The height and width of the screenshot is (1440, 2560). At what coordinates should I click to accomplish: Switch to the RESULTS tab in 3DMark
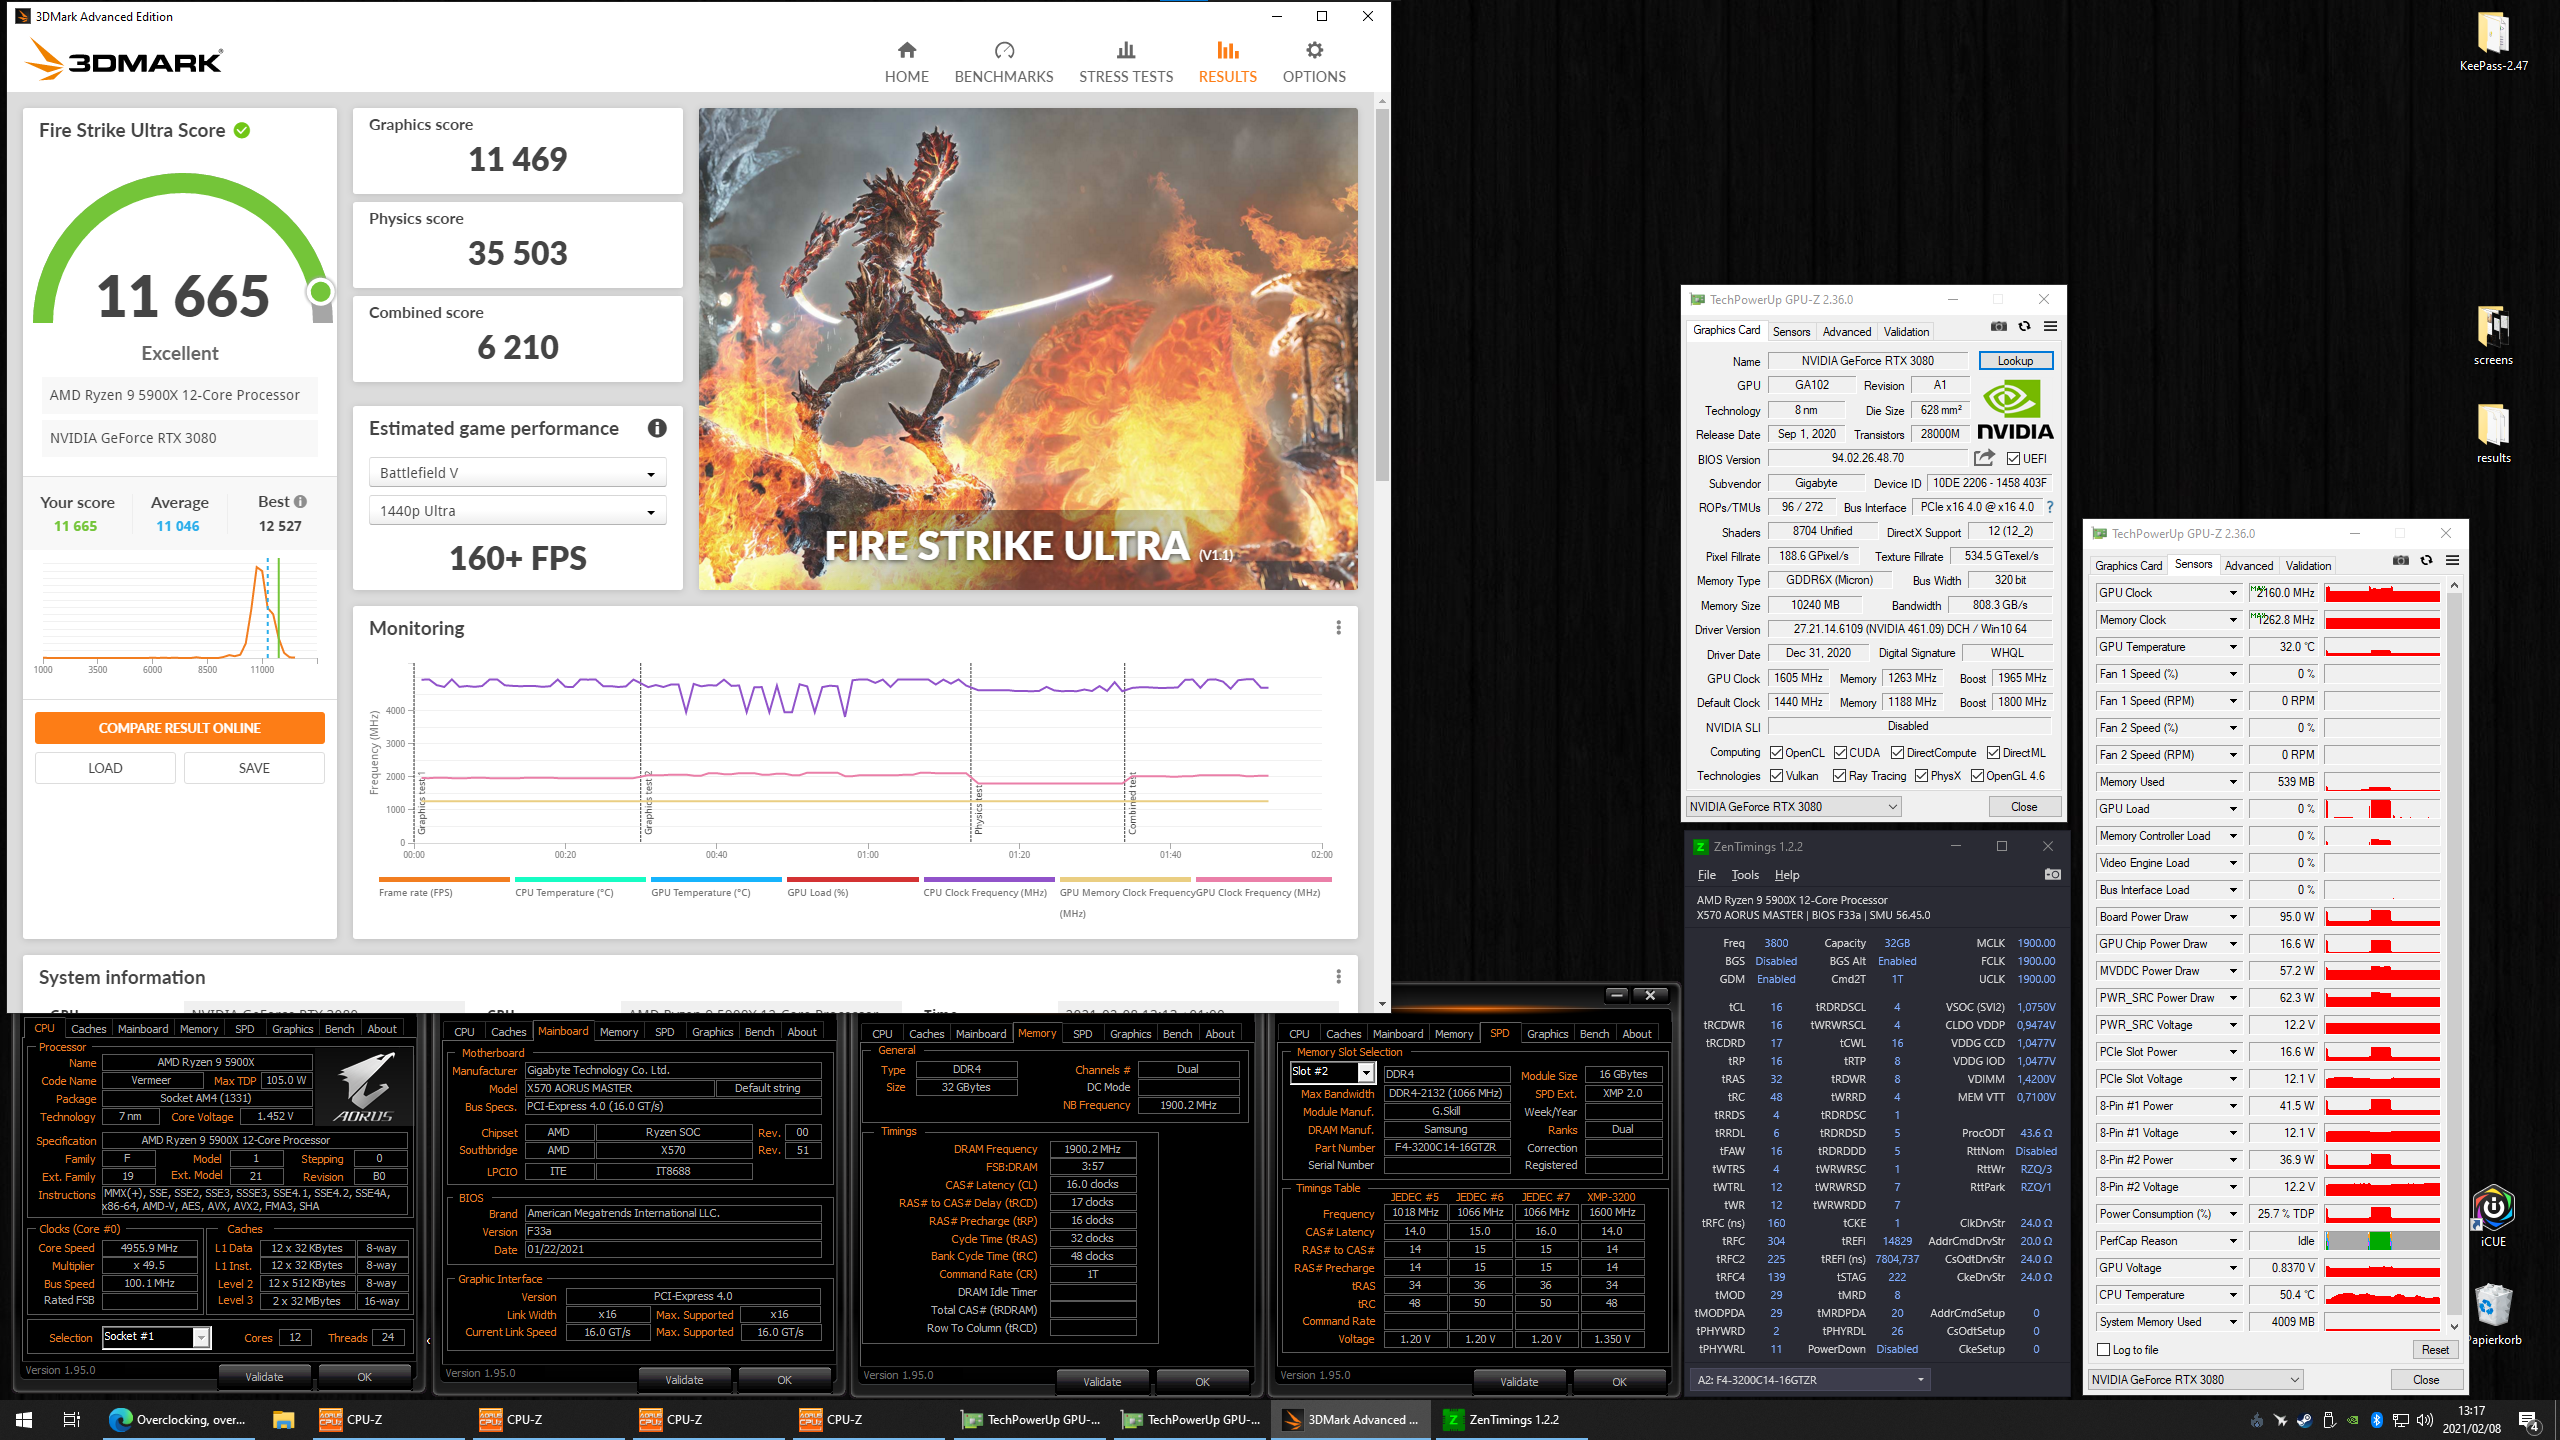1227,62
